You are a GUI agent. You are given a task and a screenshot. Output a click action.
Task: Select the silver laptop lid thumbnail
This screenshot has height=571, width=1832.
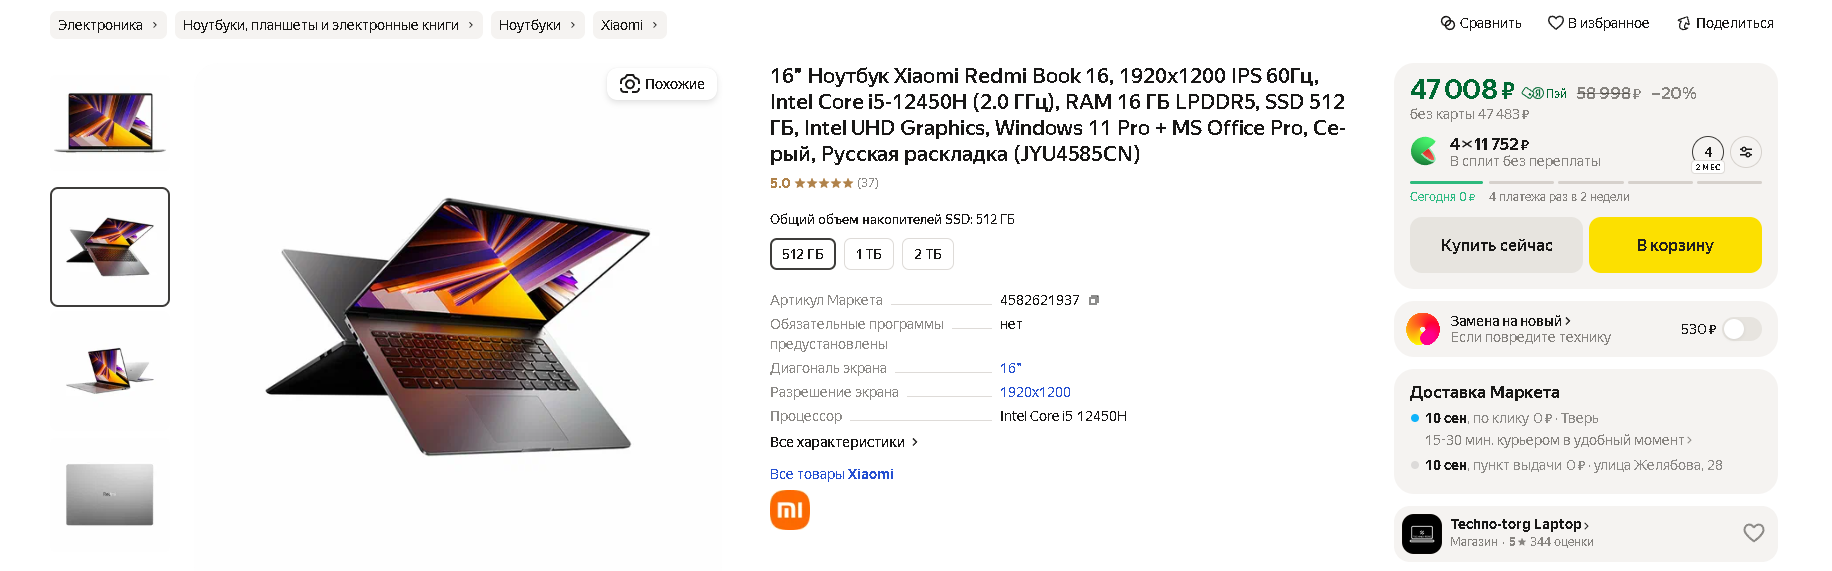(x=110, y=494)
